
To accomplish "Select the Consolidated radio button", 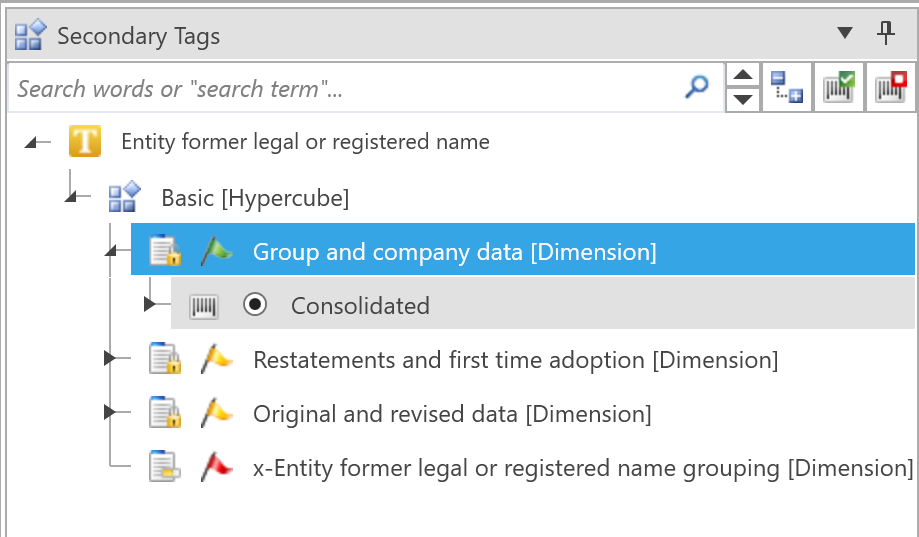I will pyautogui.click(x=255, y=306).
